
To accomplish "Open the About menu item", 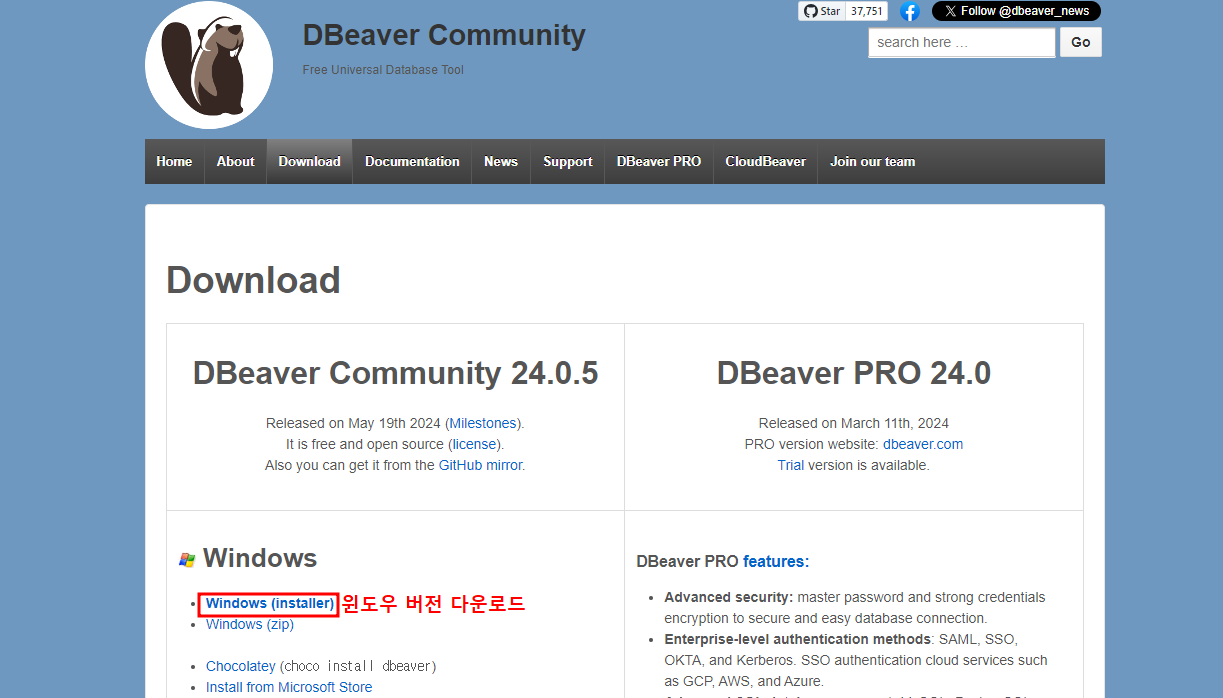I will coord(236,161).
